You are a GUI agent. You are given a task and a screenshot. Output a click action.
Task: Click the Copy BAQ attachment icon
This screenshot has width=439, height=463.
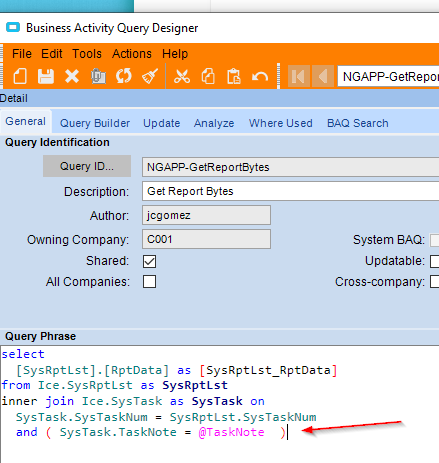point(98,76)
